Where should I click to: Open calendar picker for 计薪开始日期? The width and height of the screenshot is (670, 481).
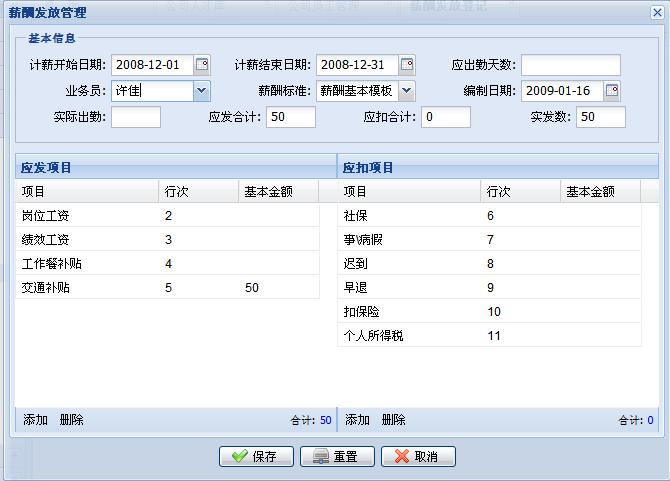pyautogui.click(x=202, y=65)
